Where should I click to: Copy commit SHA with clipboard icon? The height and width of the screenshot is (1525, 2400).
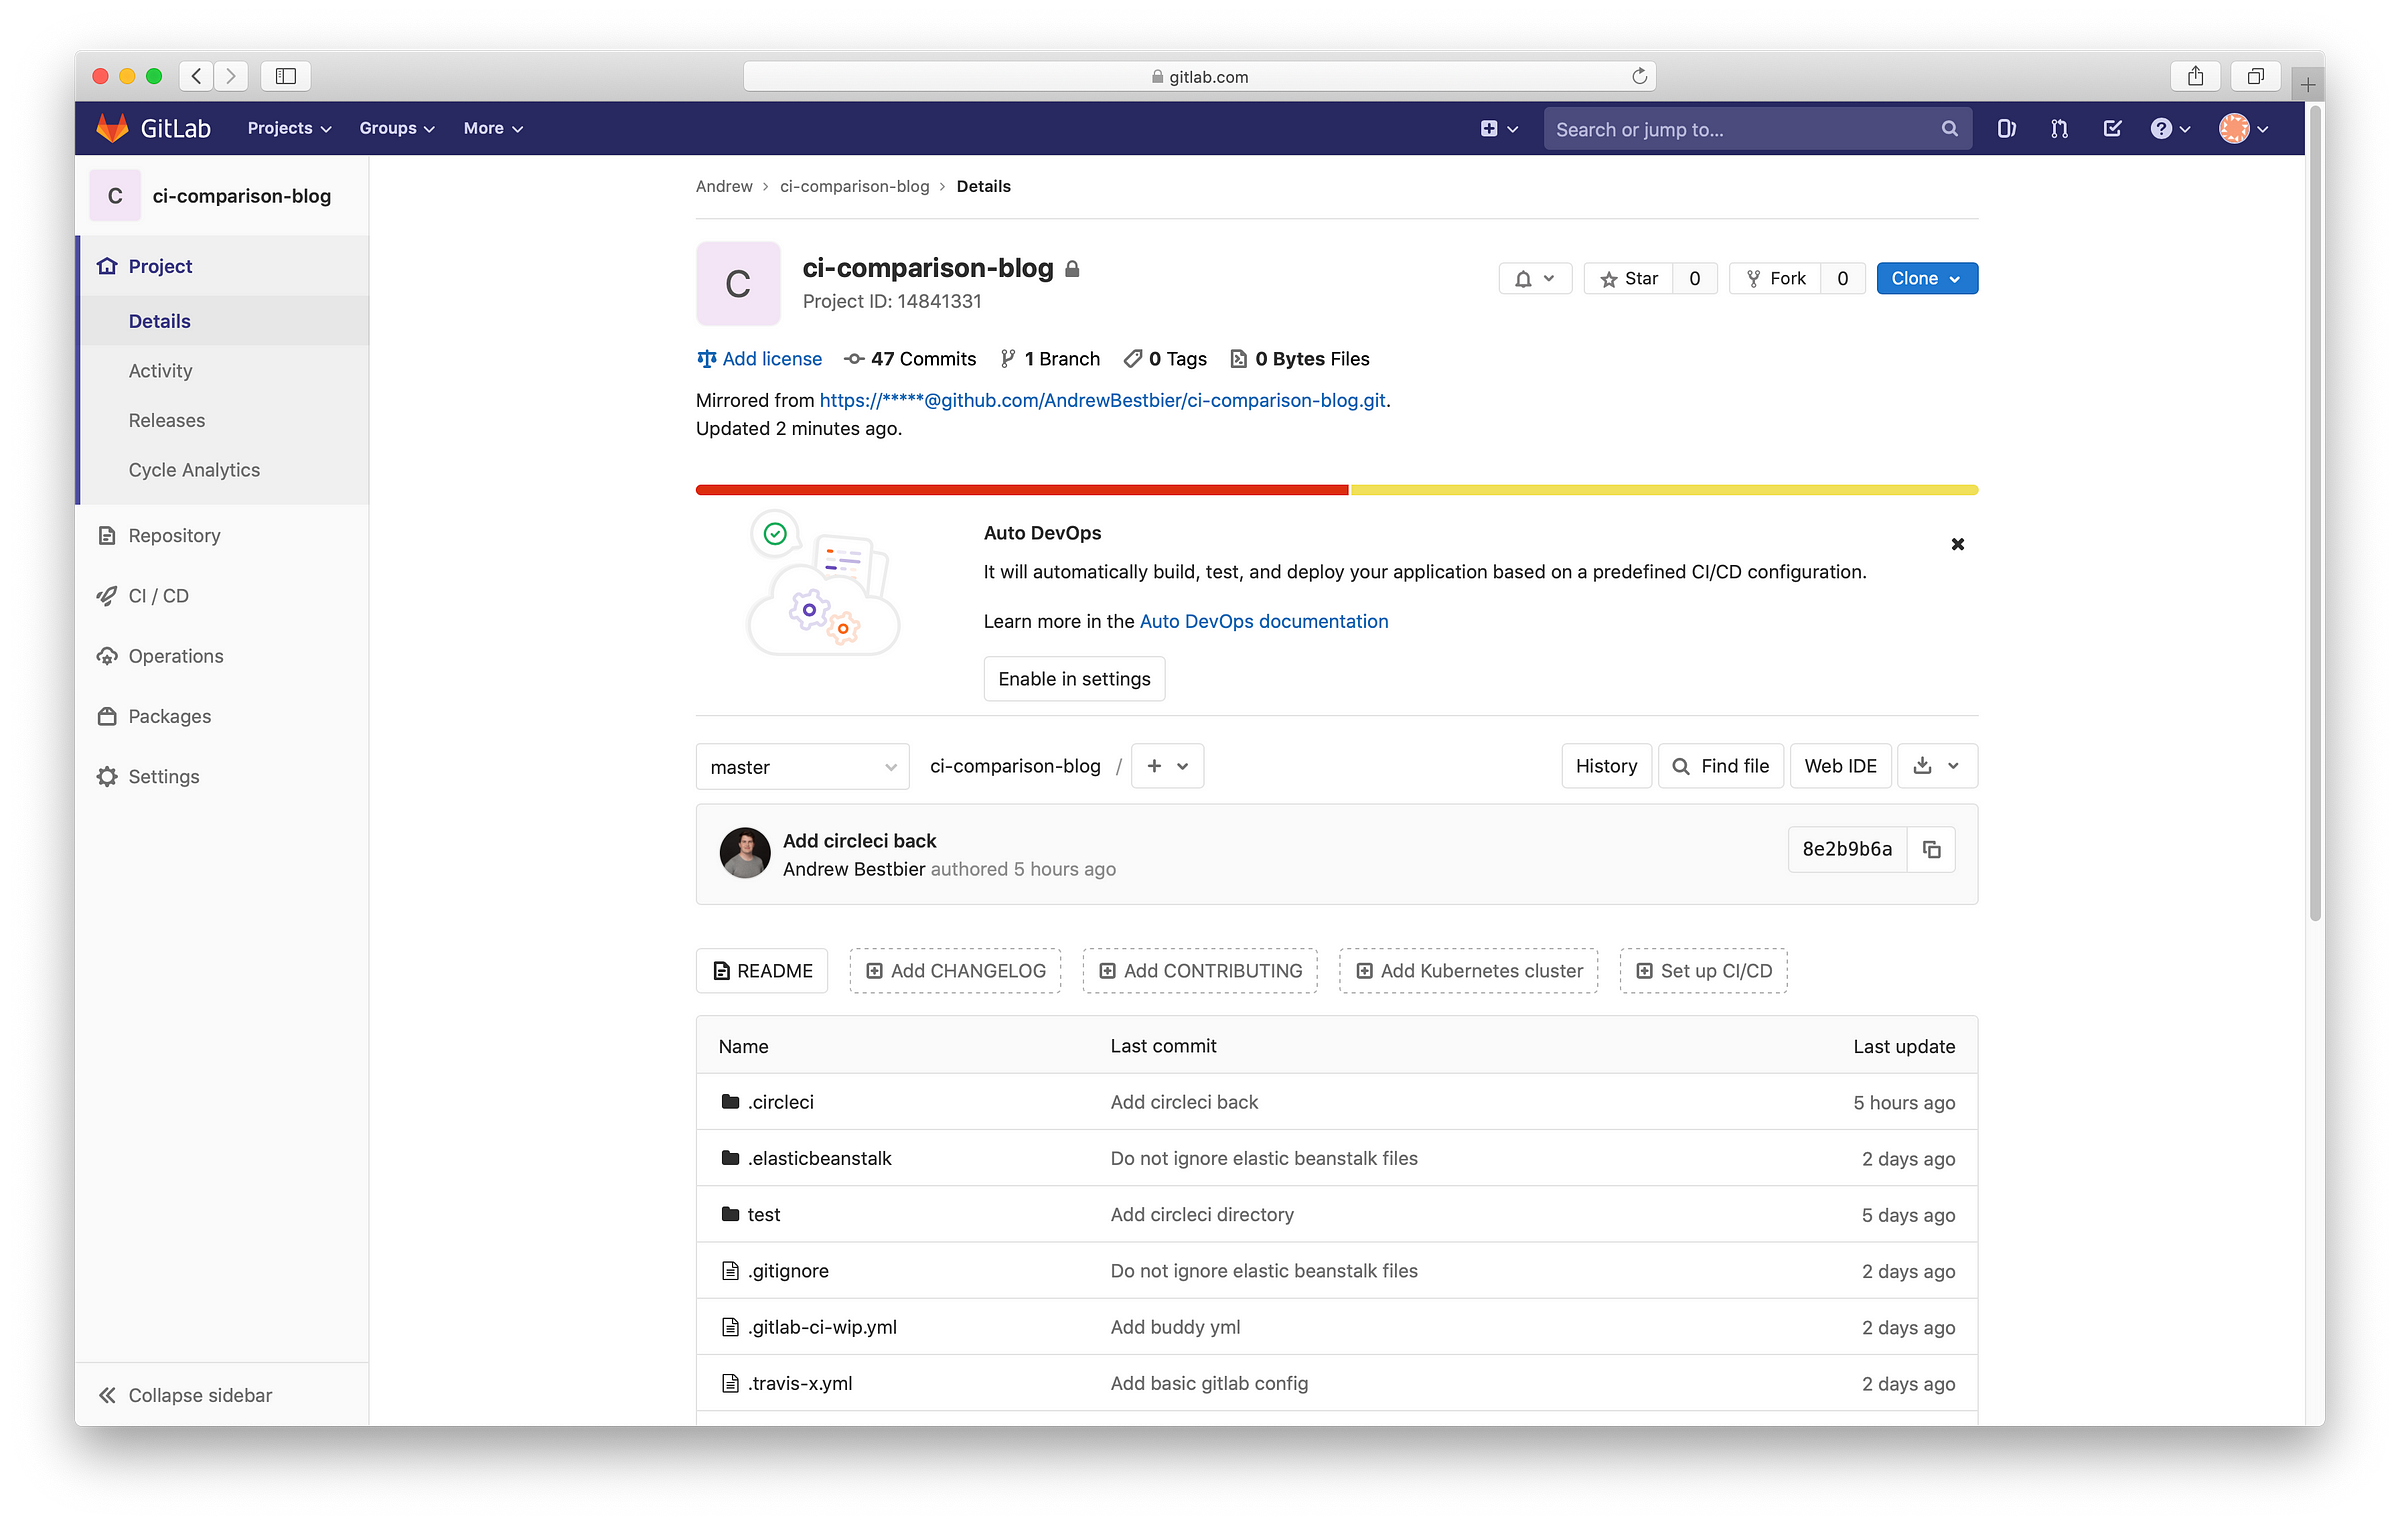(x=1931, y=850)
